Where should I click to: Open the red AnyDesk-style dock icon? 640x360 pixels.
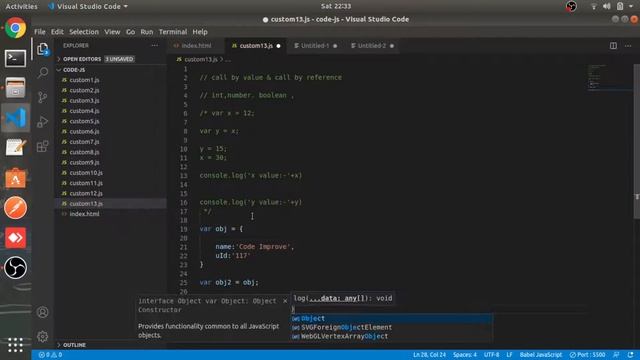tap(16, 238)
